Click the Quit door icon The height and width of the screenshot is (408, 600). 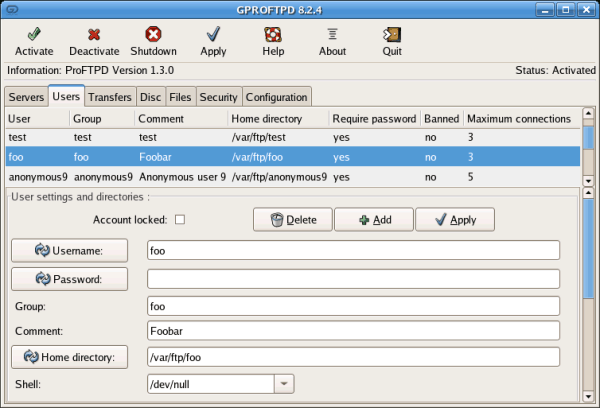[x=392, y=34]
